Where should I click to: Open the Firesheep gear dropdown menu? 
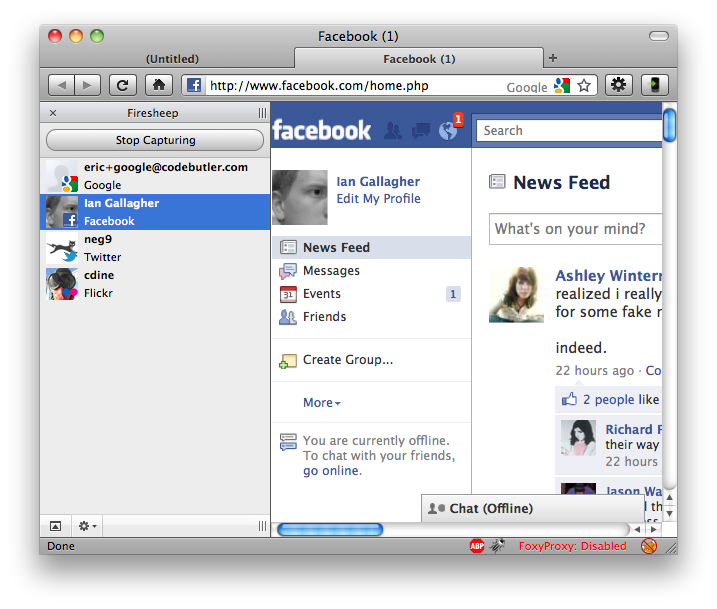pos(87,526)
